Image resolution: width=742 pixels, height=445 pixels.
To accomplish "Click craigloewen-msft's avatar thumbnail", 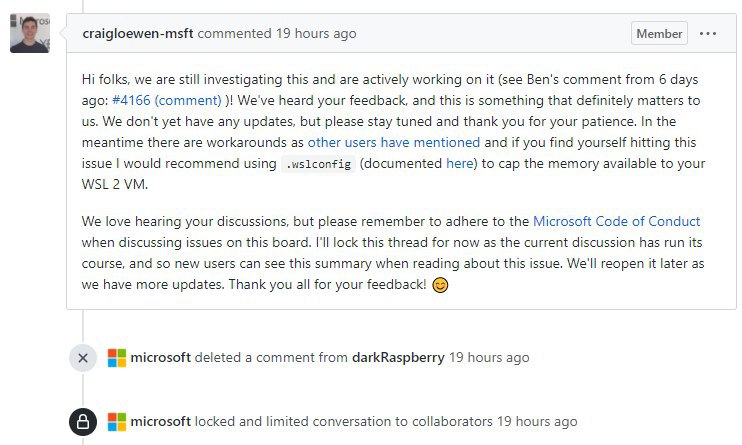I will point(30,33).
